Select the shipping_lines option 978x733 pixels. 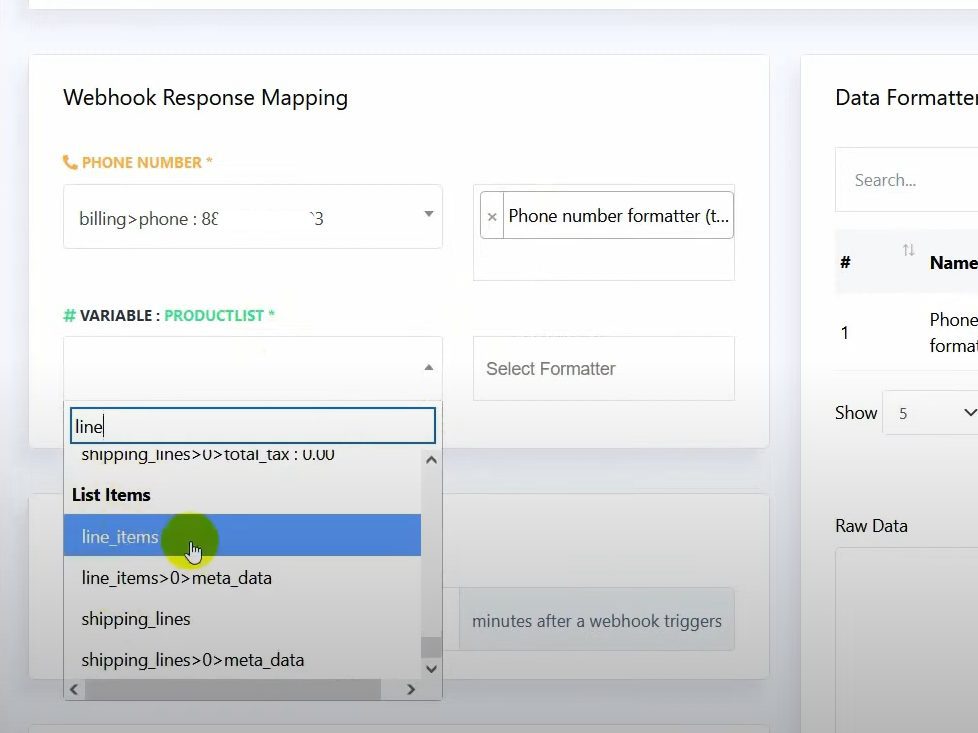pos(136,619)
